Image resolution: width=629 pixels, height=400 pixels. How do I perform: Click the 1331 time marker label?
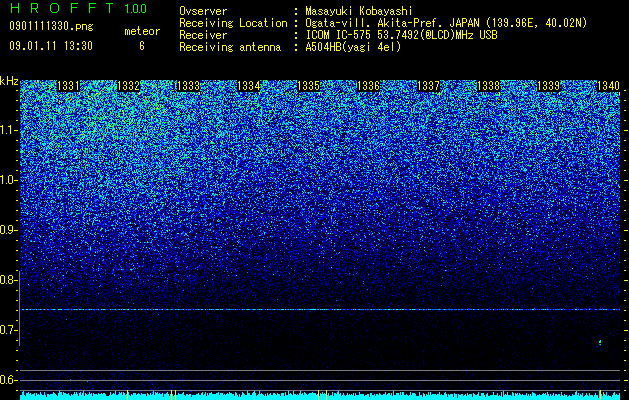coord(69,86)
